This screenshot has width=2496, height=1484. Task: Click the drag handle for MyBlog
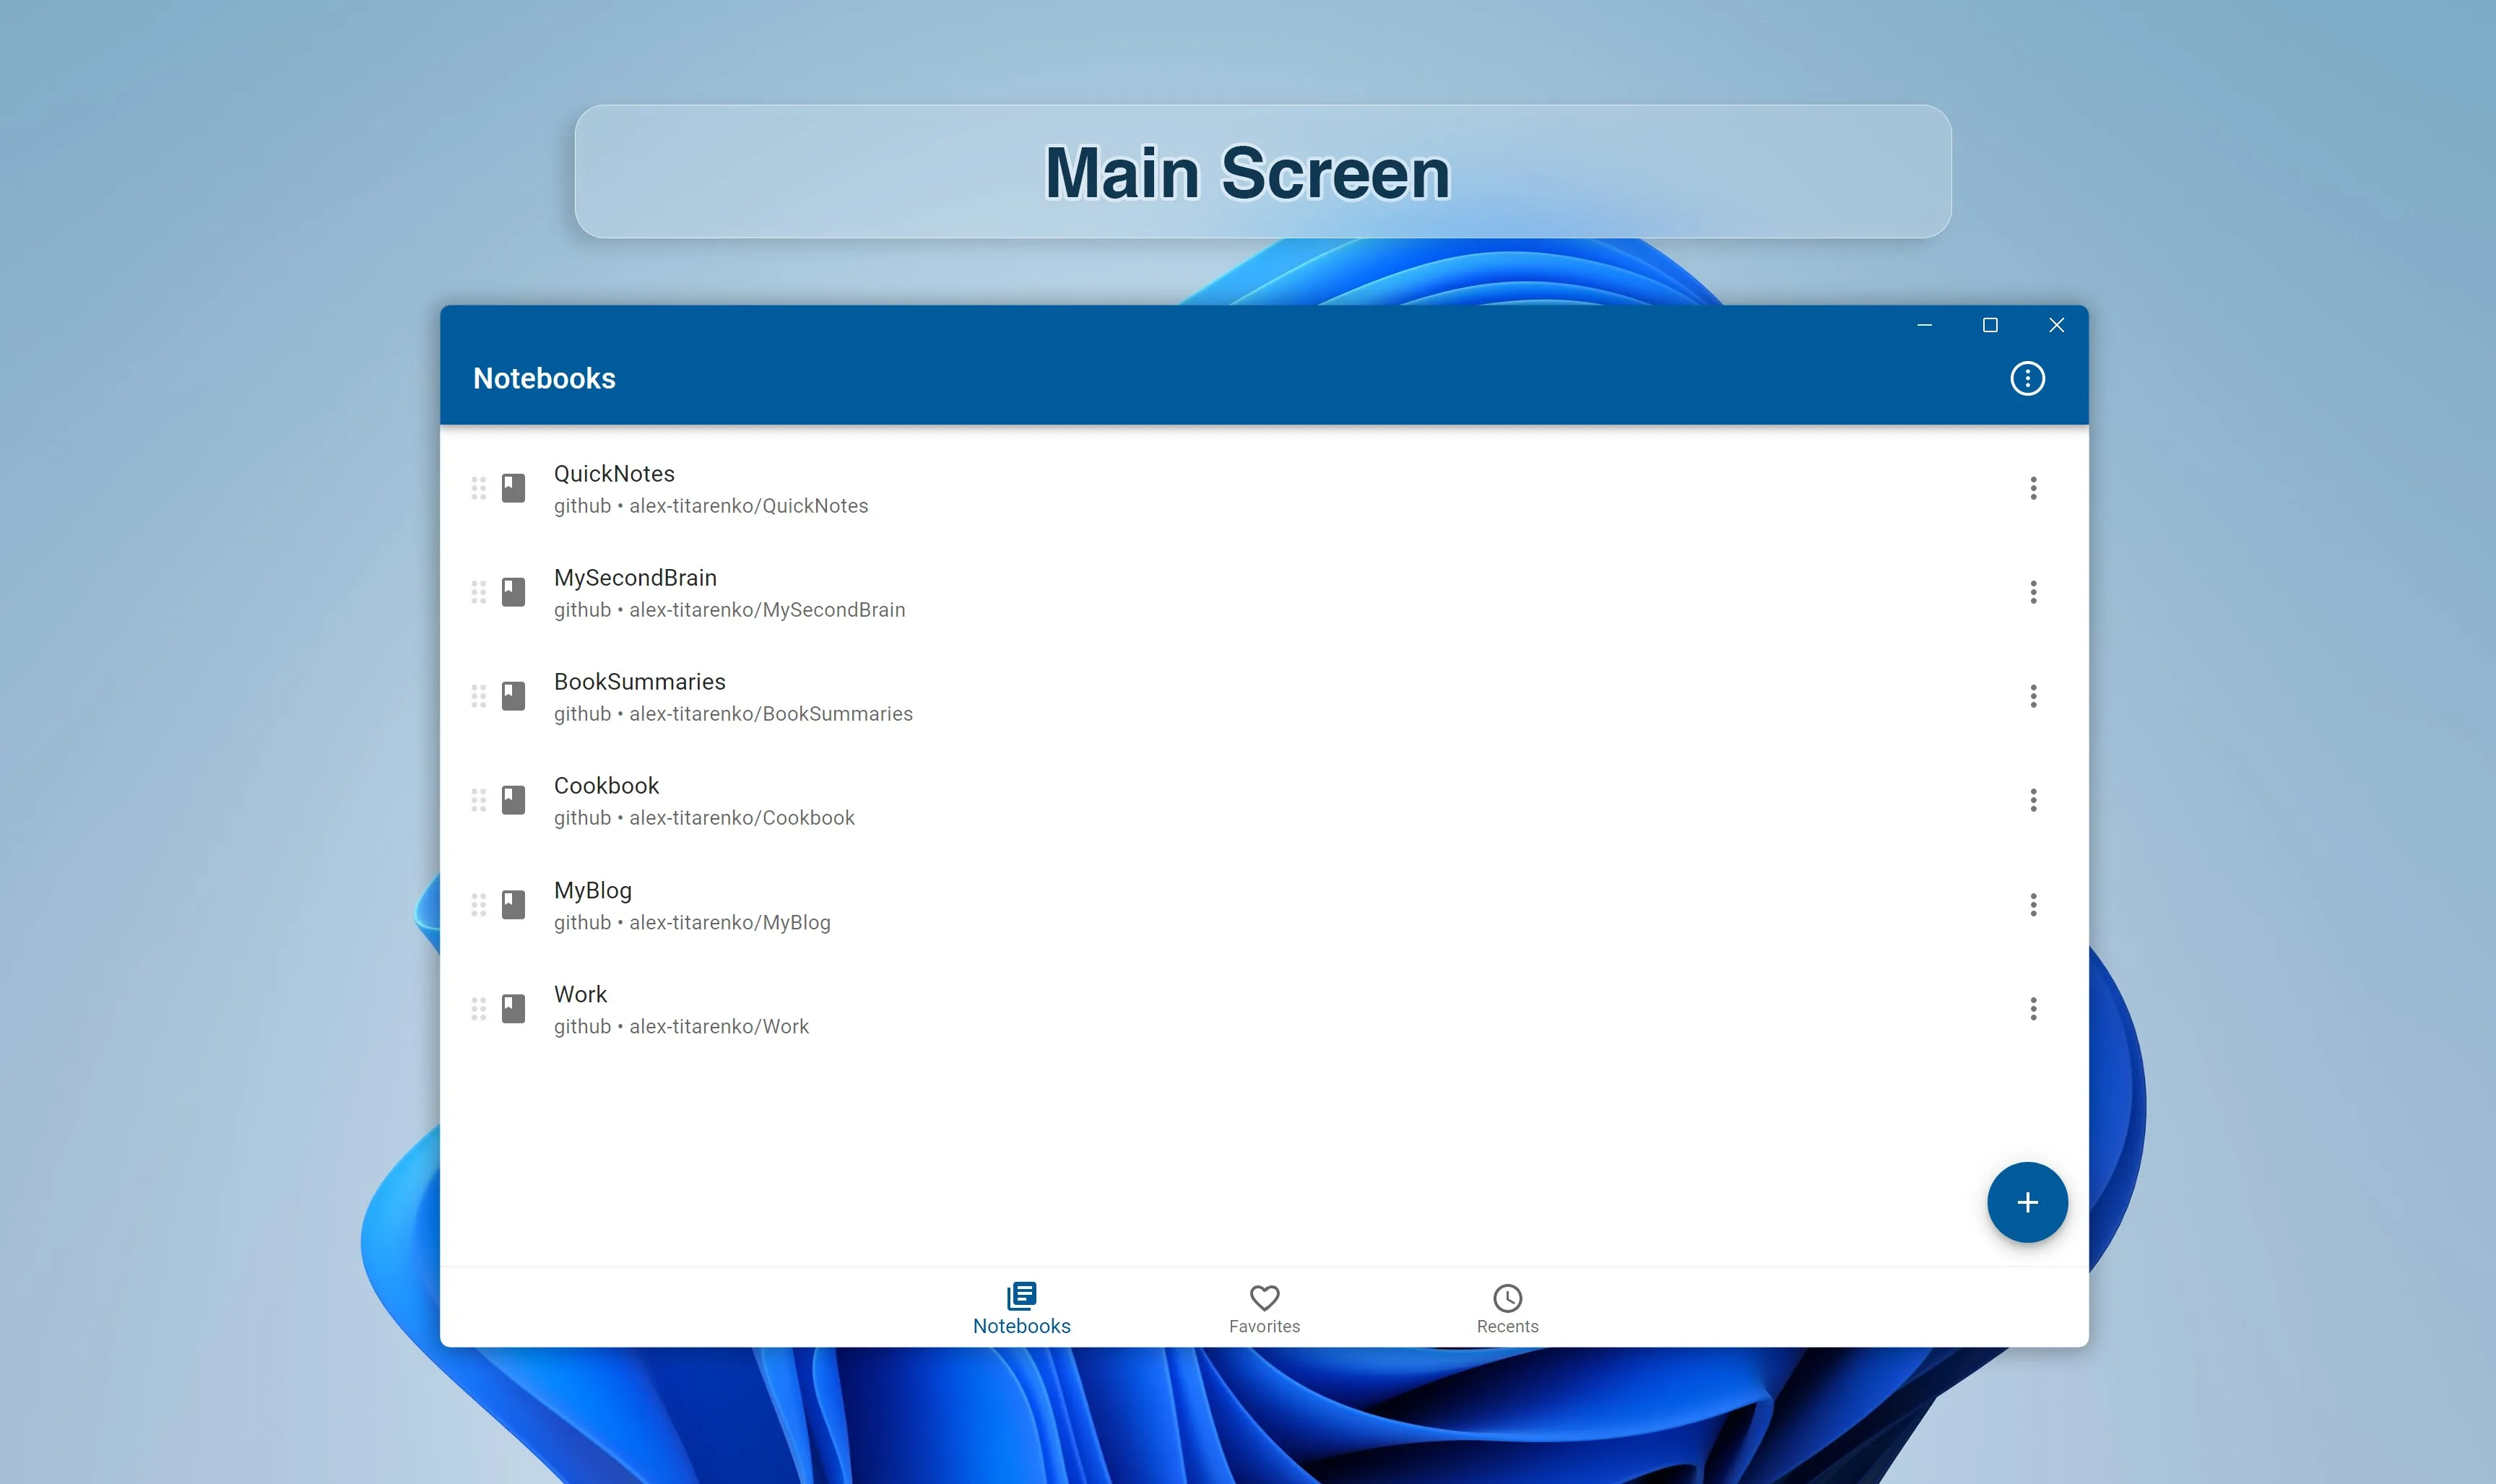(478, 905)
